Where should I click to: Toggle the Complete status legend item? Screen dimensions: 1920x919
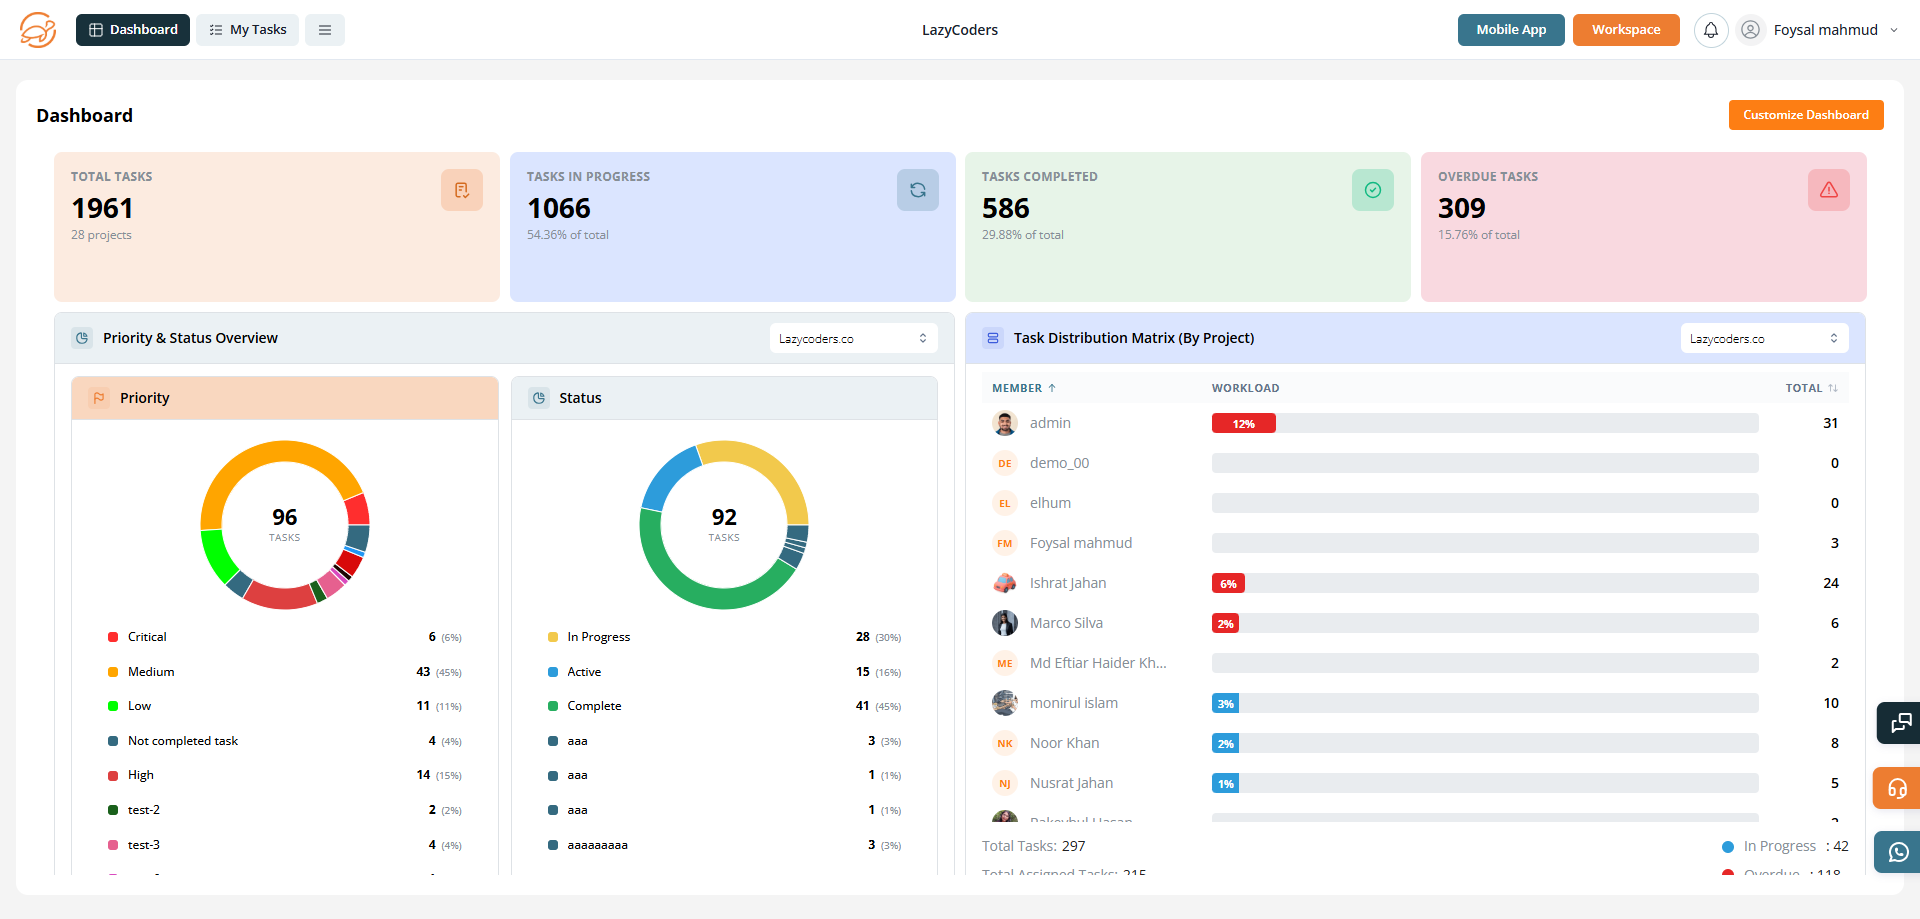pos(594,706)
